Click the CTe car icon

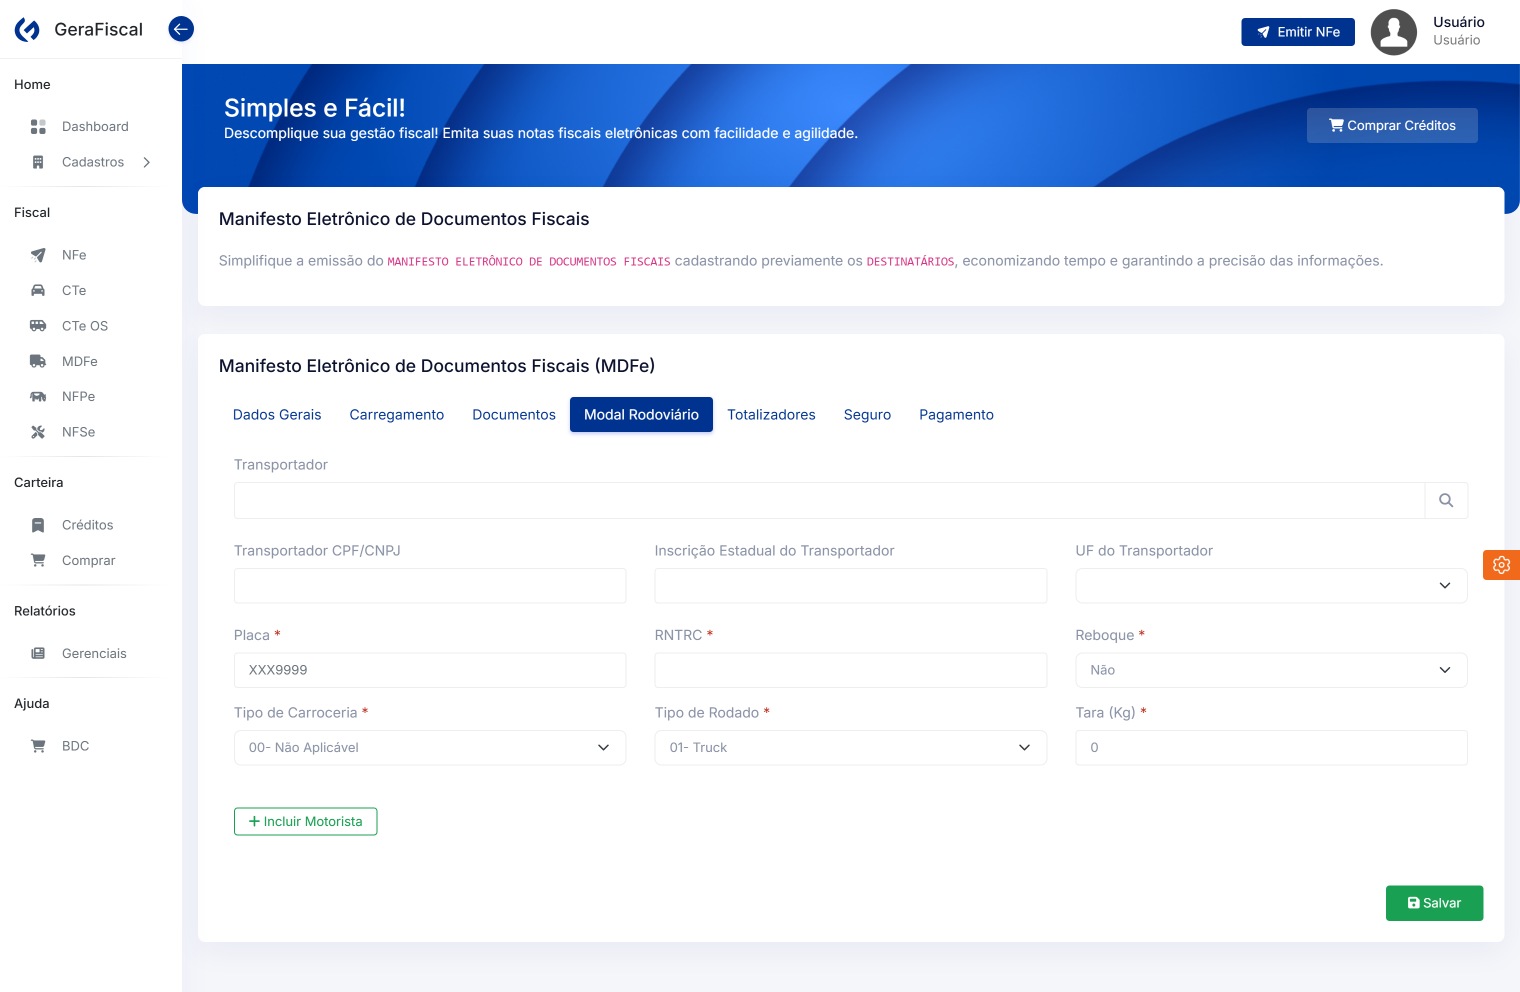click(38, 291)
